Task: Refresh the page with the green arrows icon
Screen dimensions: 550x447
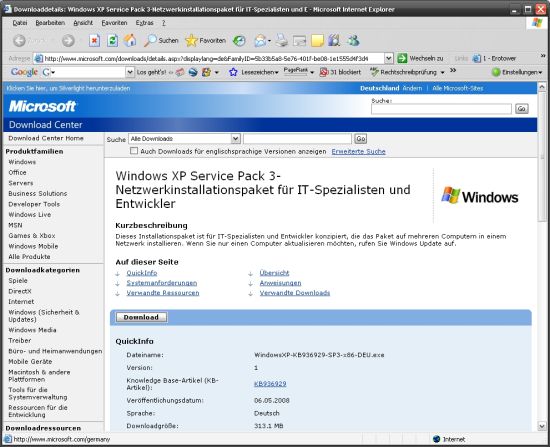Action: (112, 41)
